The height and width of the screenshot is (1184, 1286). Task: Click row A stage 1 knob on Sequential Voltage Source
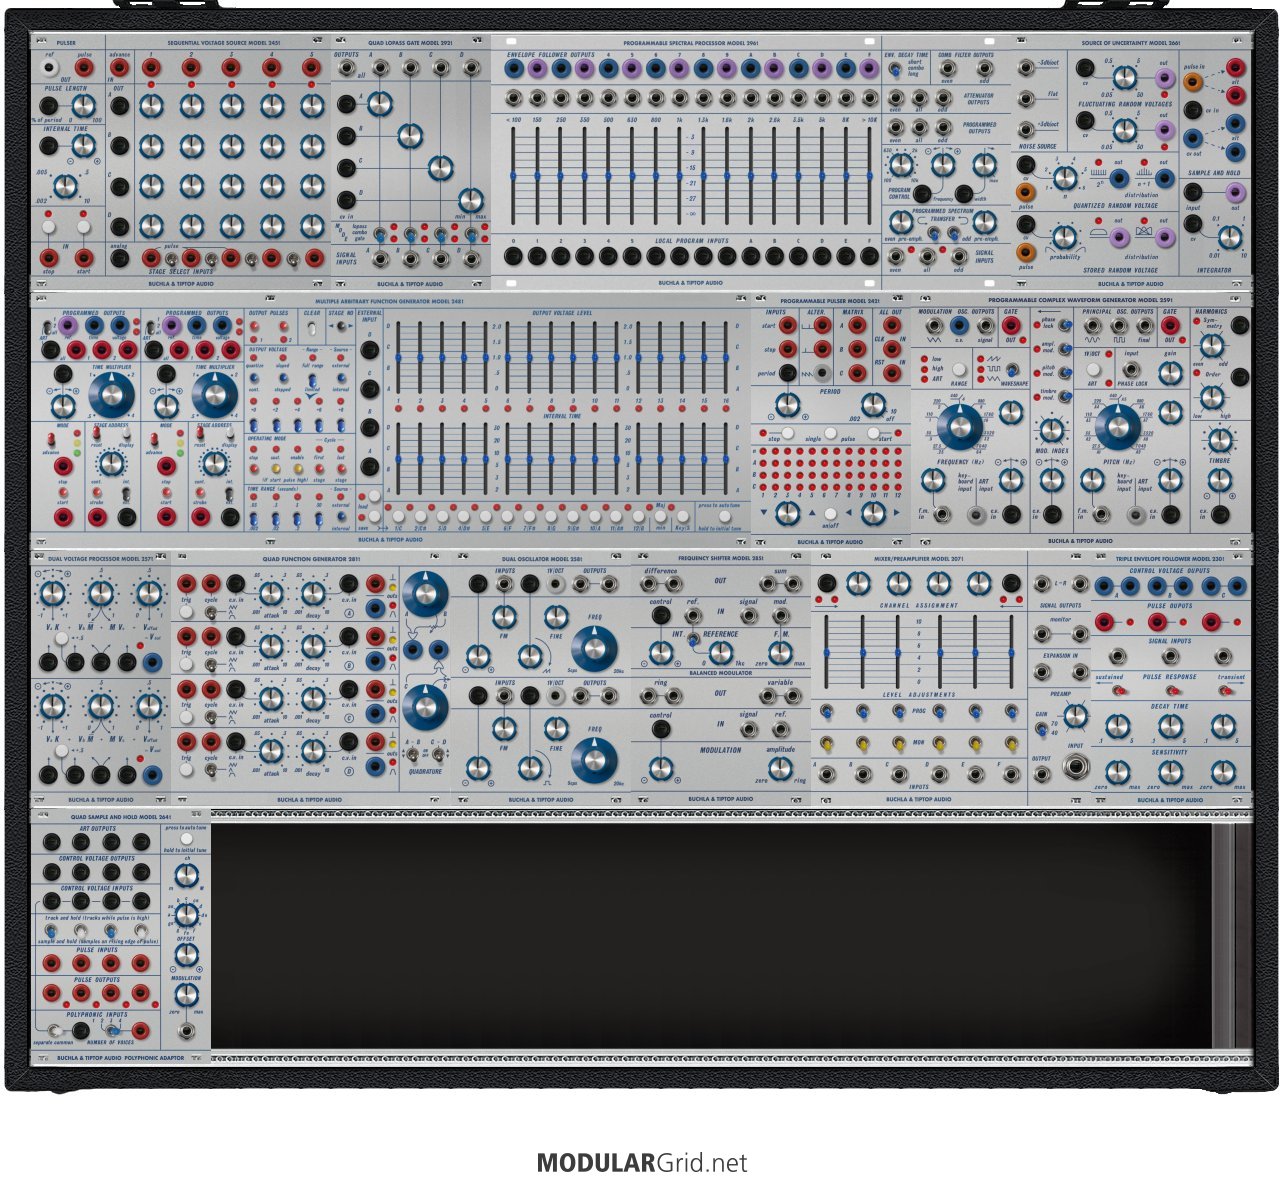pyautogui.click(x=151, y=107)
